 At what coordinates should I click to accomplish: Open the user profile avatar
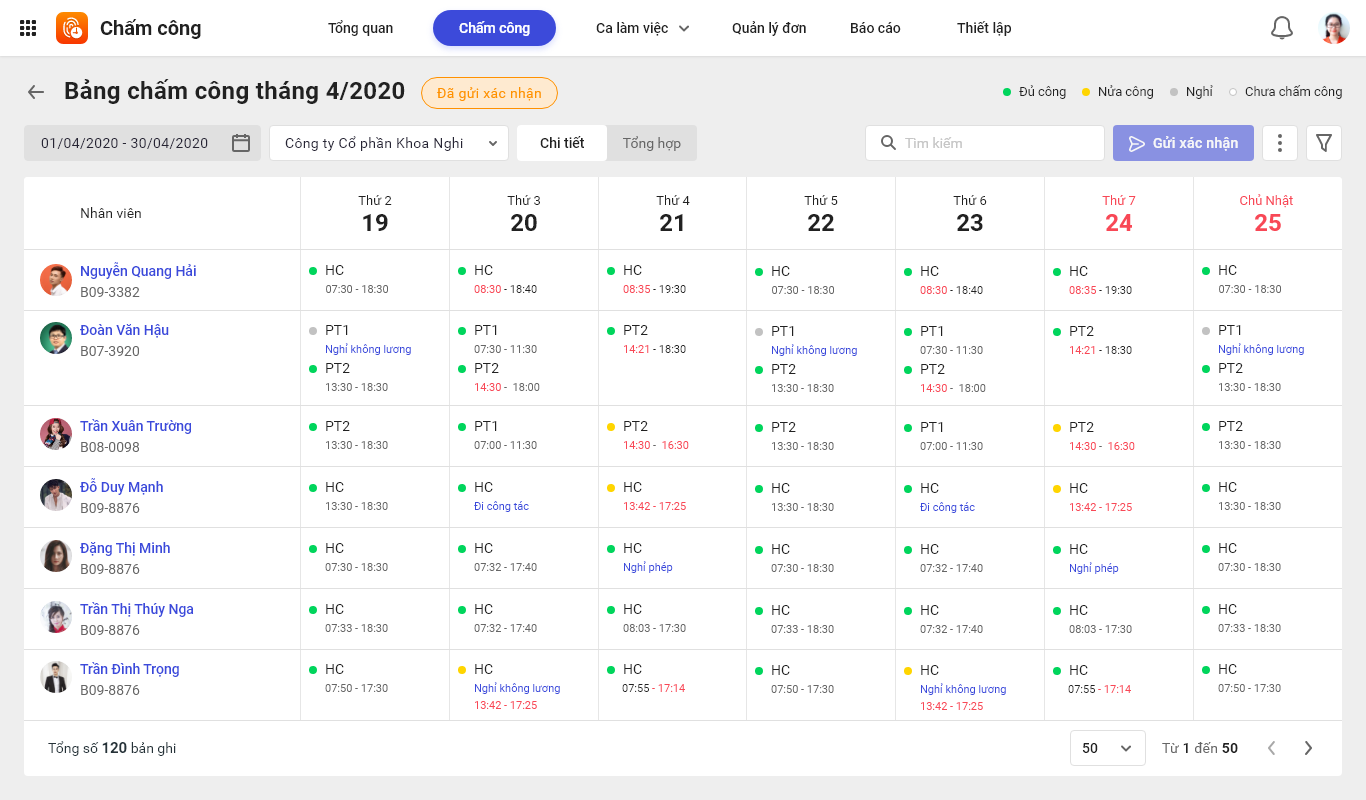(1334, 28)
